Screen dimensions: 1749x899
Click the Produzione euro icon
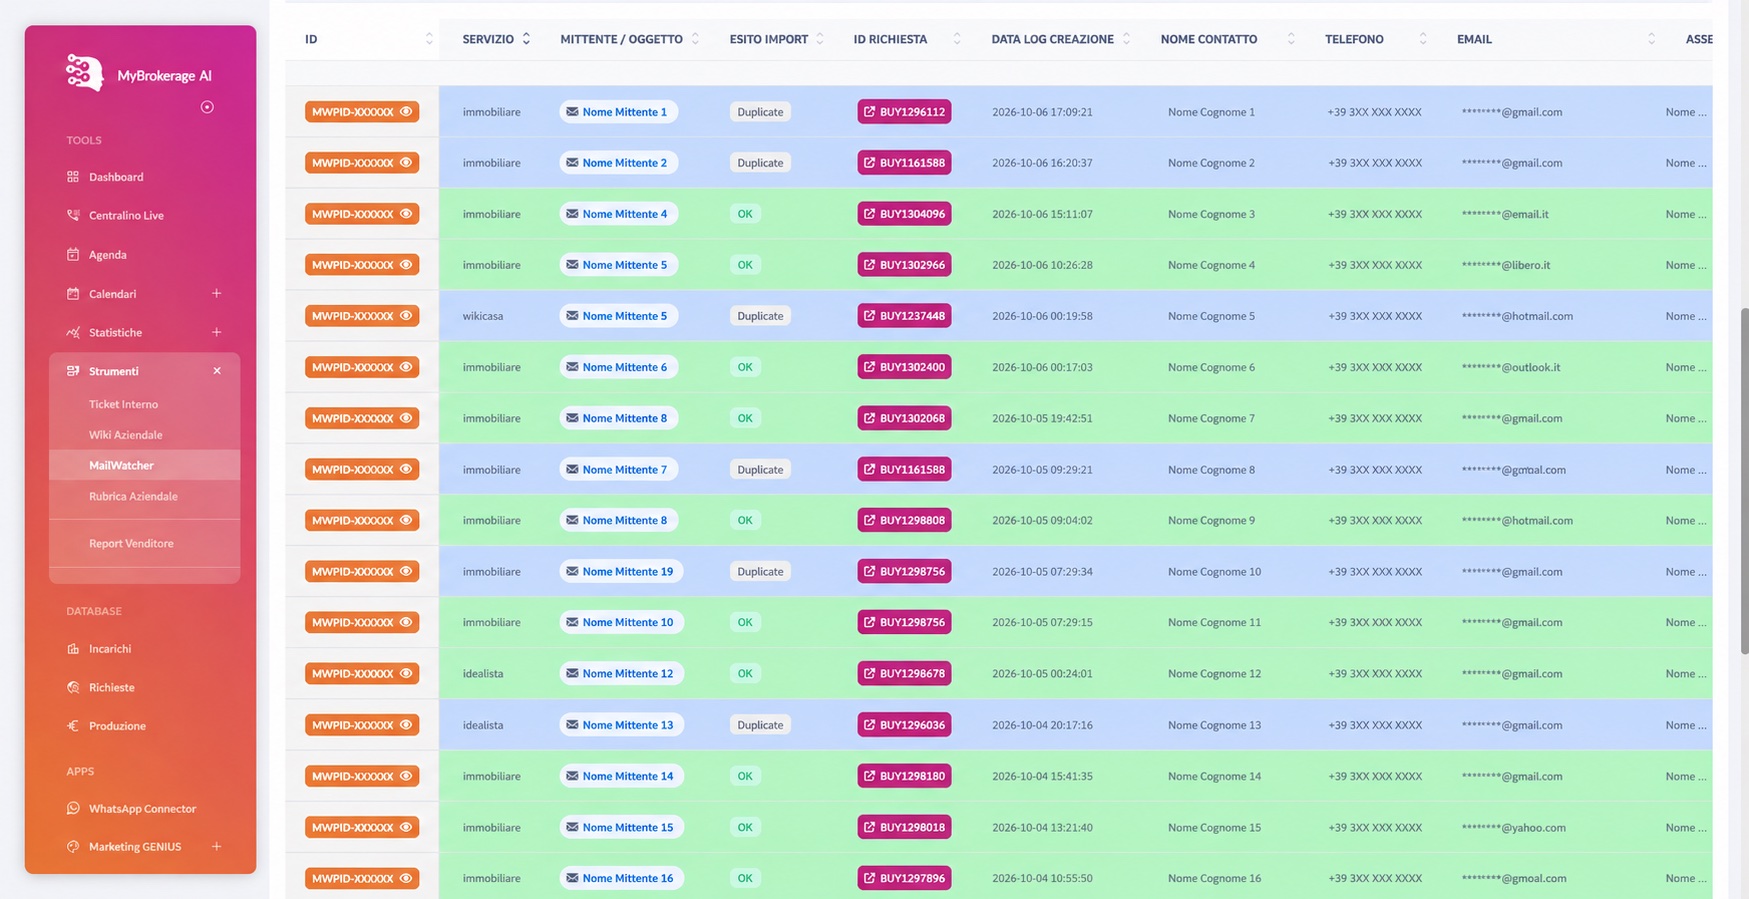point(73,726)
